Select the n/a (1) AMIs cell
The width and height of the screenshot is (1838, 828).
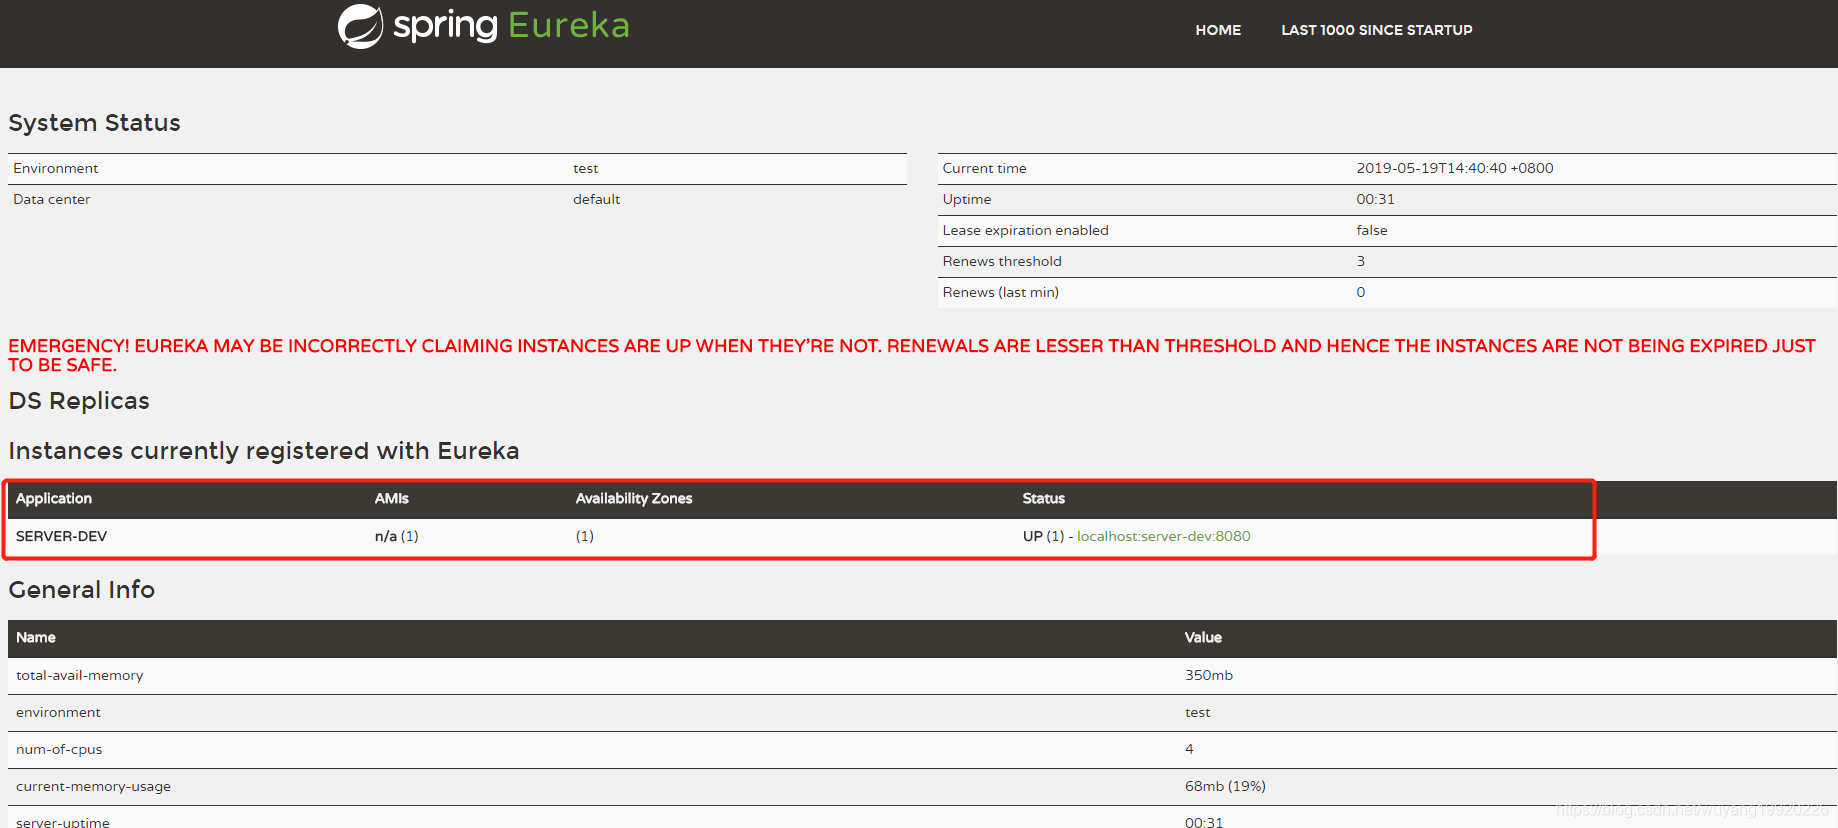coord(397,536)
